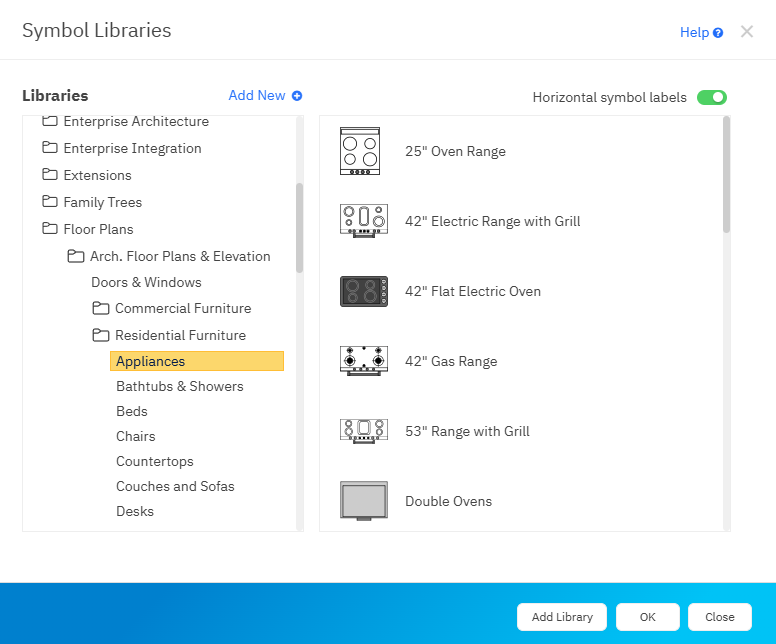Click the plus icon beside Add New
This screenshot has width=776, height=644.
[x=297, y=96]
